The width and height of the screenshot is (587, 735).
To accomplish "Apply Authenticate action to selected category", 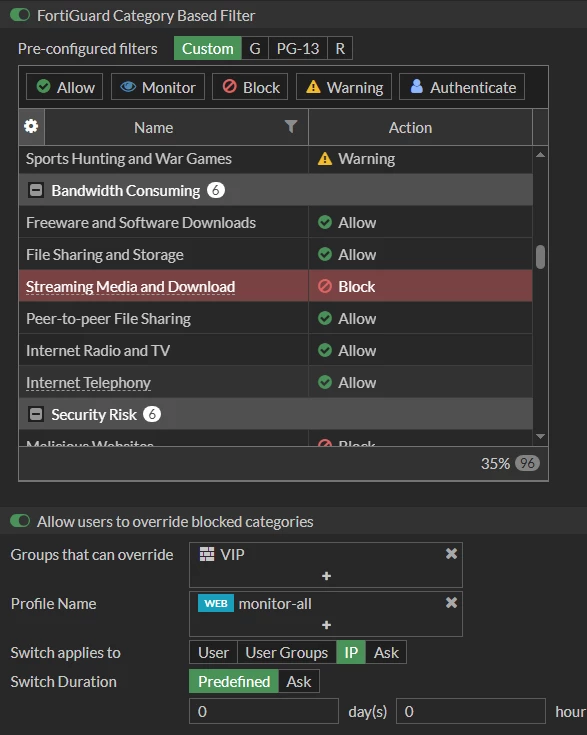I will pos(462,87).
